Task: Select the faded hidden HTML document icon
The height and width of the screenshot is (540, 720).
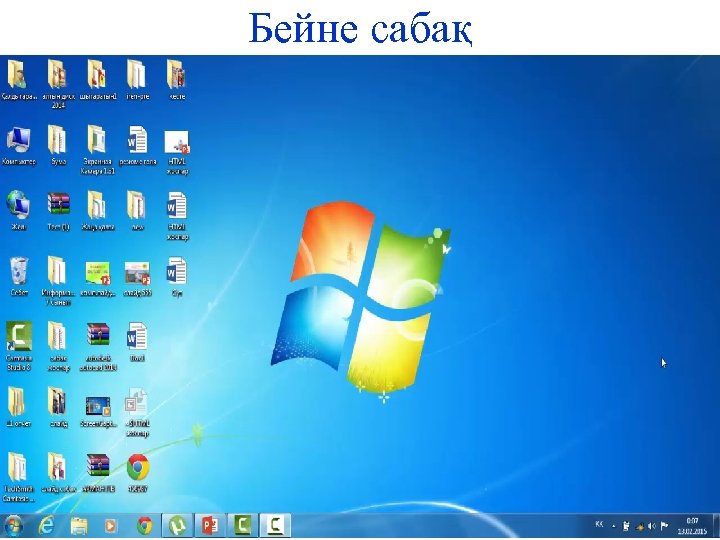Action: (137, 412)
